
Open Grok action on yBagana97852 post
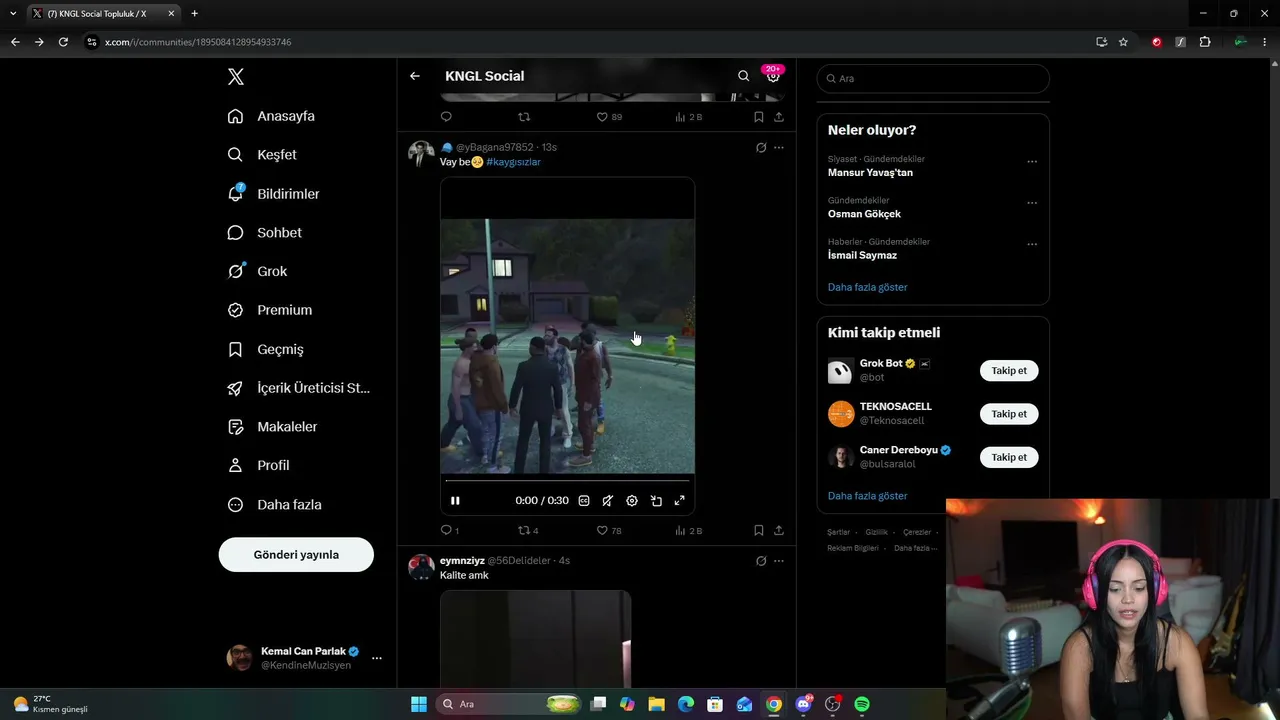click(761, 147)
